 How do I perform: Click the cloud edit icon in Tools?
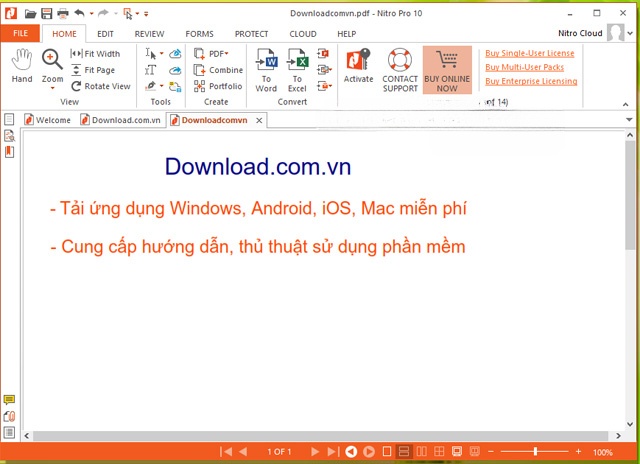click(x=175, y=53)
